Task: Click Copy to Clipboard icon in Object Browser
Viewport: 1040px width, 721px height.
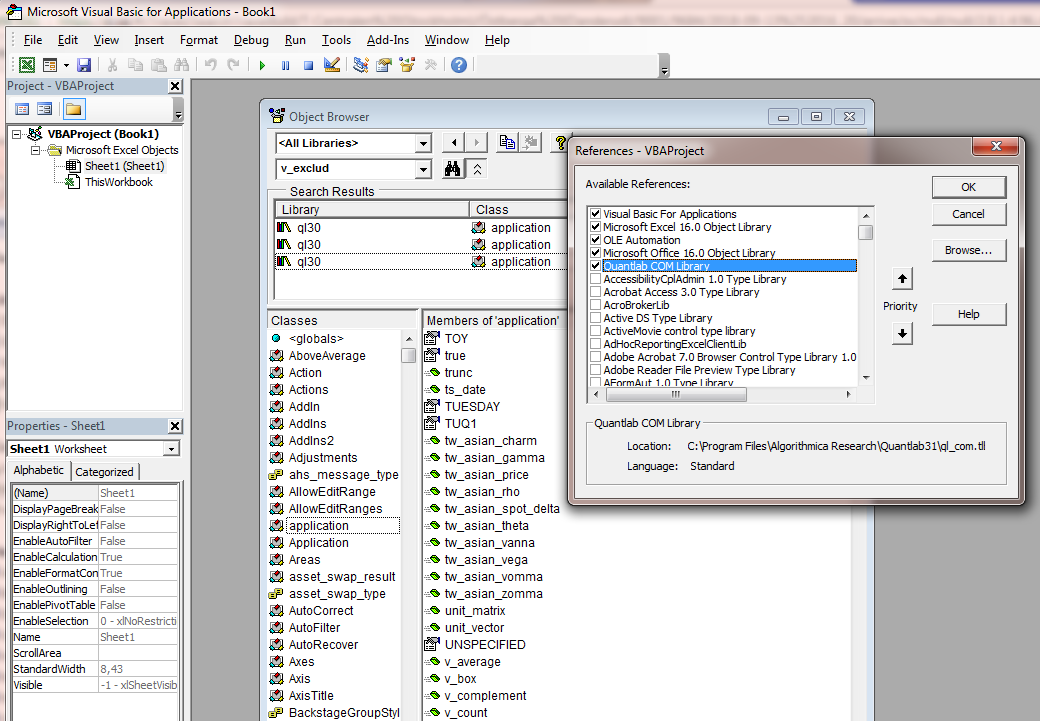Action: coord(507,143)
